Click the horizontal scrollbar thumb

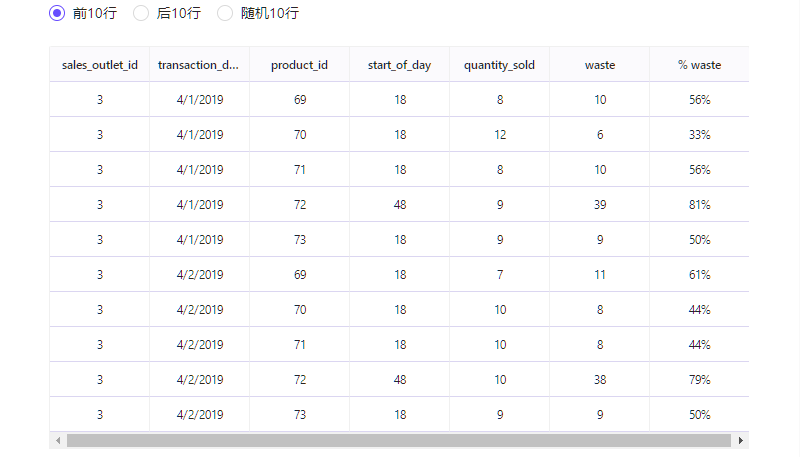pos(399,440)
